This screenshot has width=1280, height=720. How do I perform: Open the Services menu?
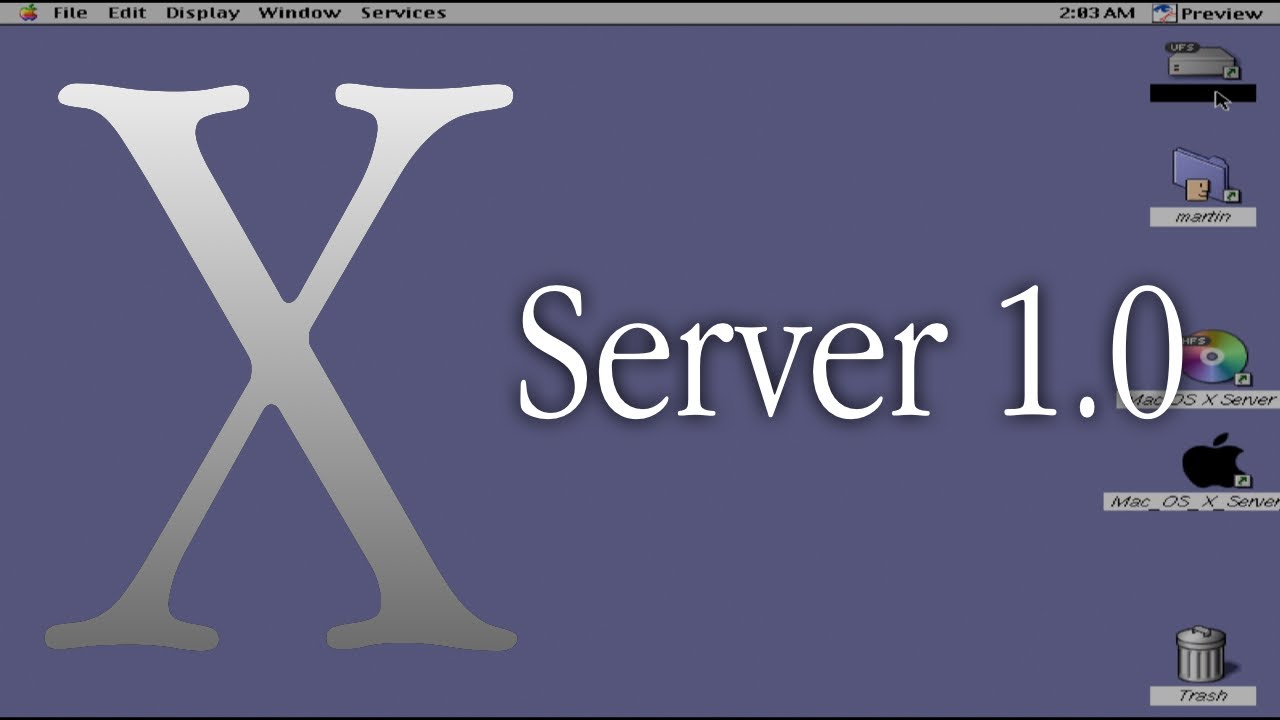tap(403, 13)
